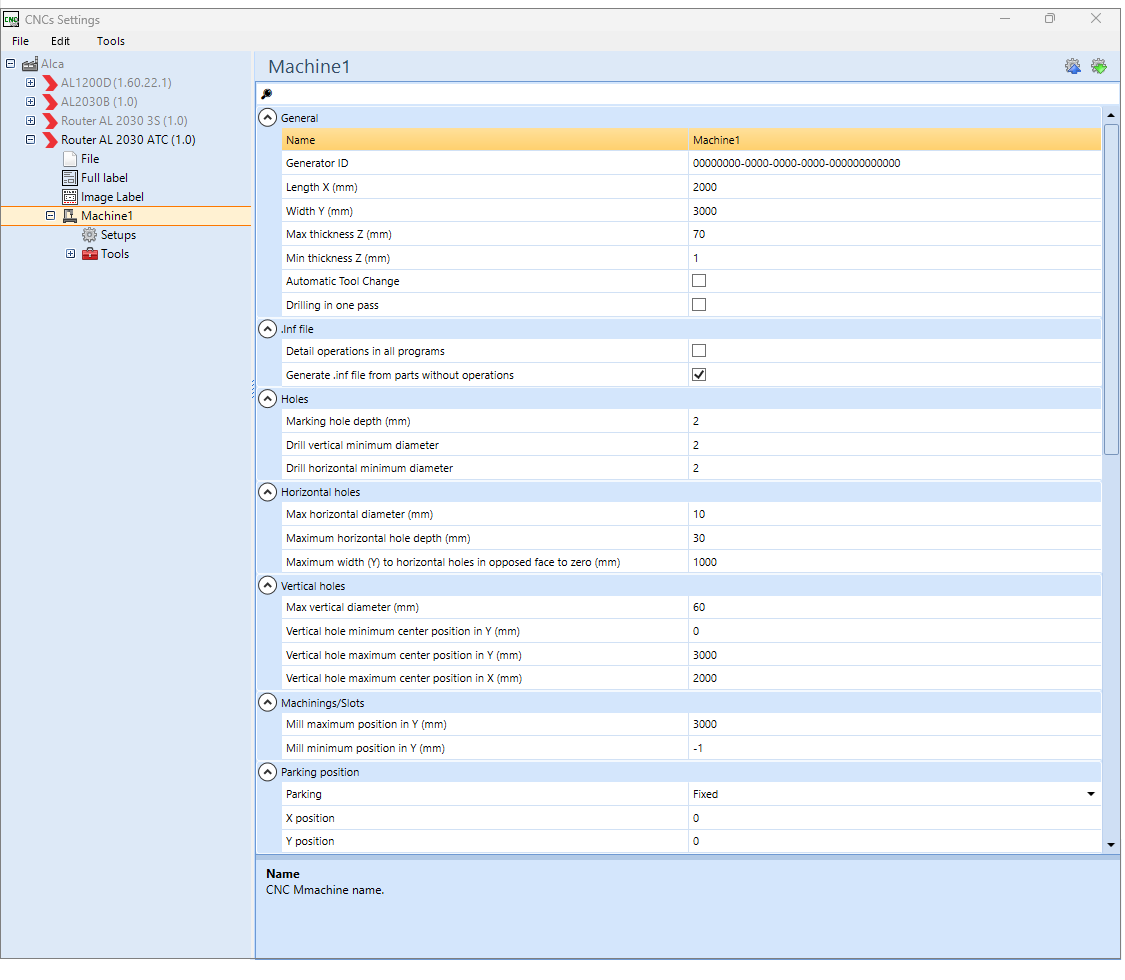Edit Max horizontal diameter value 10
This screenshot has height=980, width=1125.
pyautogui.click(x=895, y=514)
